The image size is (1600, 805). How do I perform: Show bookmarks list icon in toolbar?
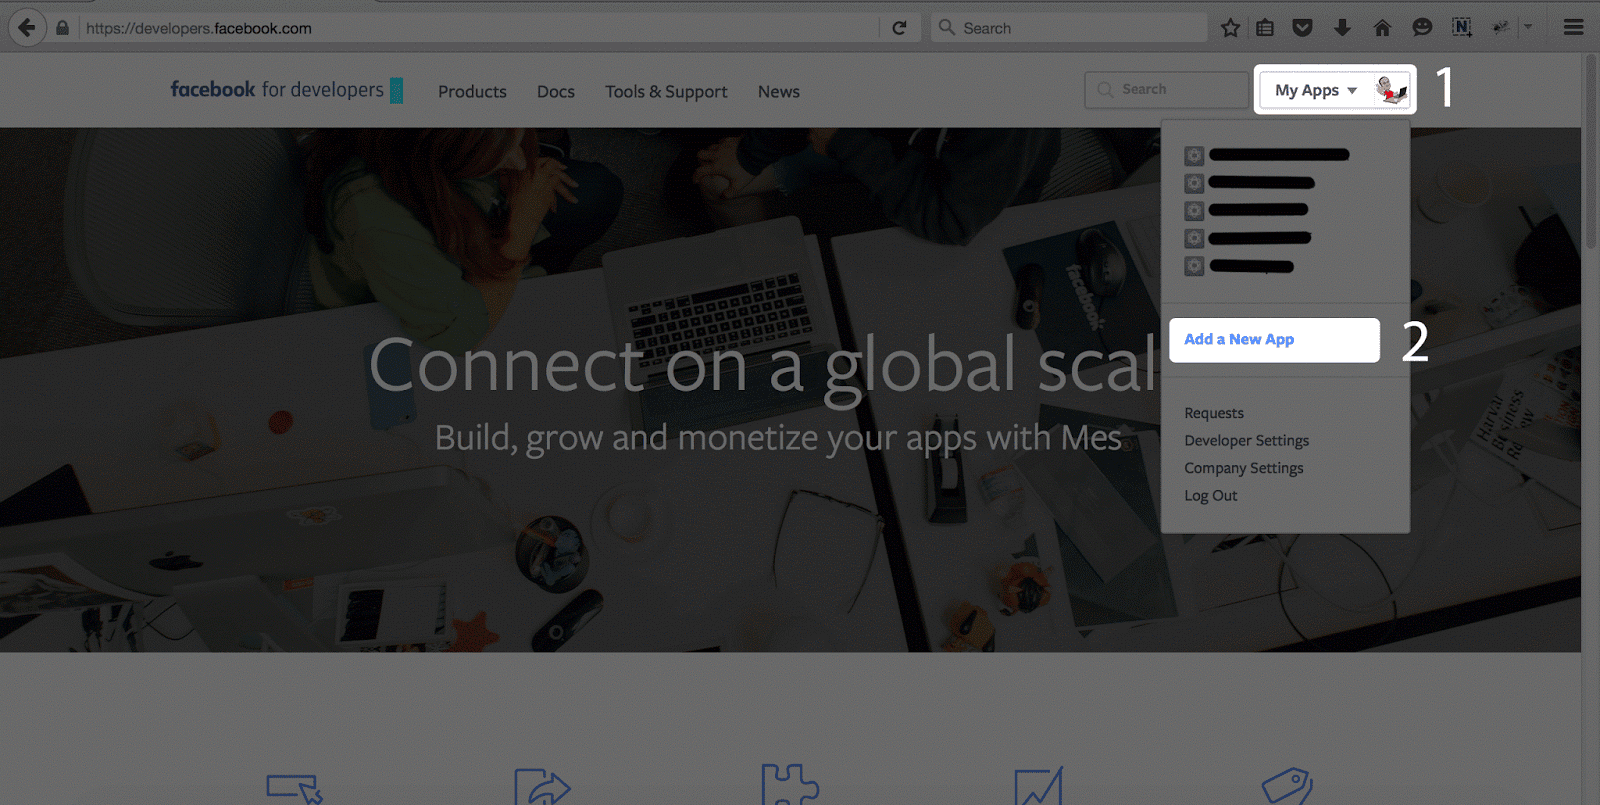pyautogui.click(x=1265, y=28)
